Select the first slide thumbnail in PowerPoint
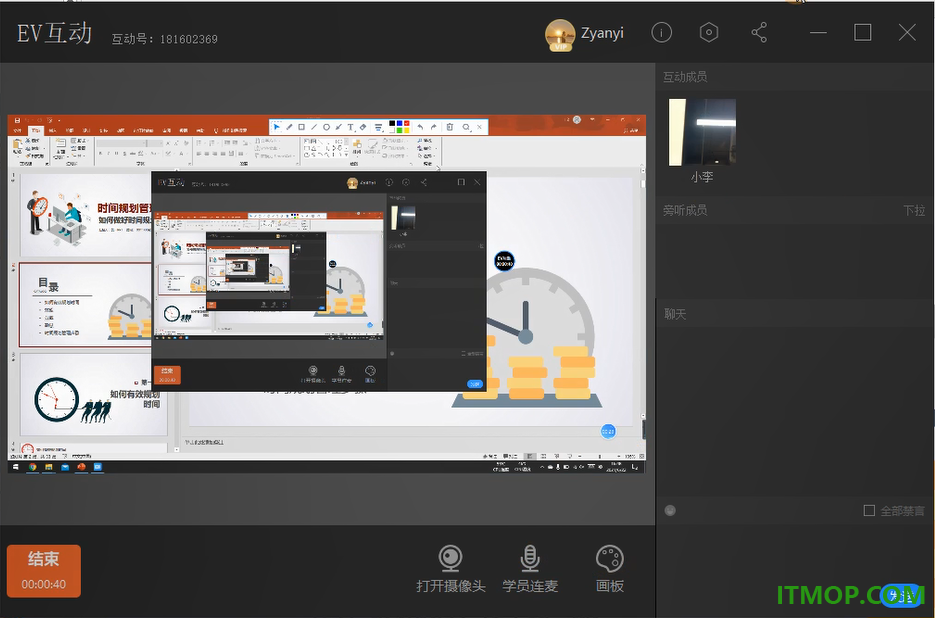The image size is (935, 618). (86, 214)
